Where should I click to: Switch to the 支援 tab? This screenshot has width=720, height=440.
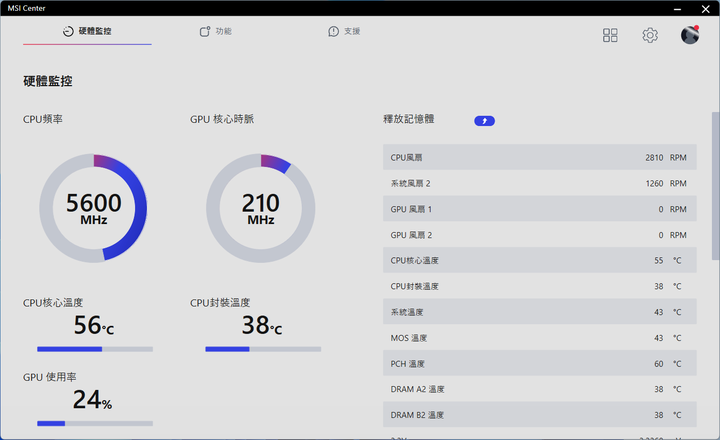[344, 31]
